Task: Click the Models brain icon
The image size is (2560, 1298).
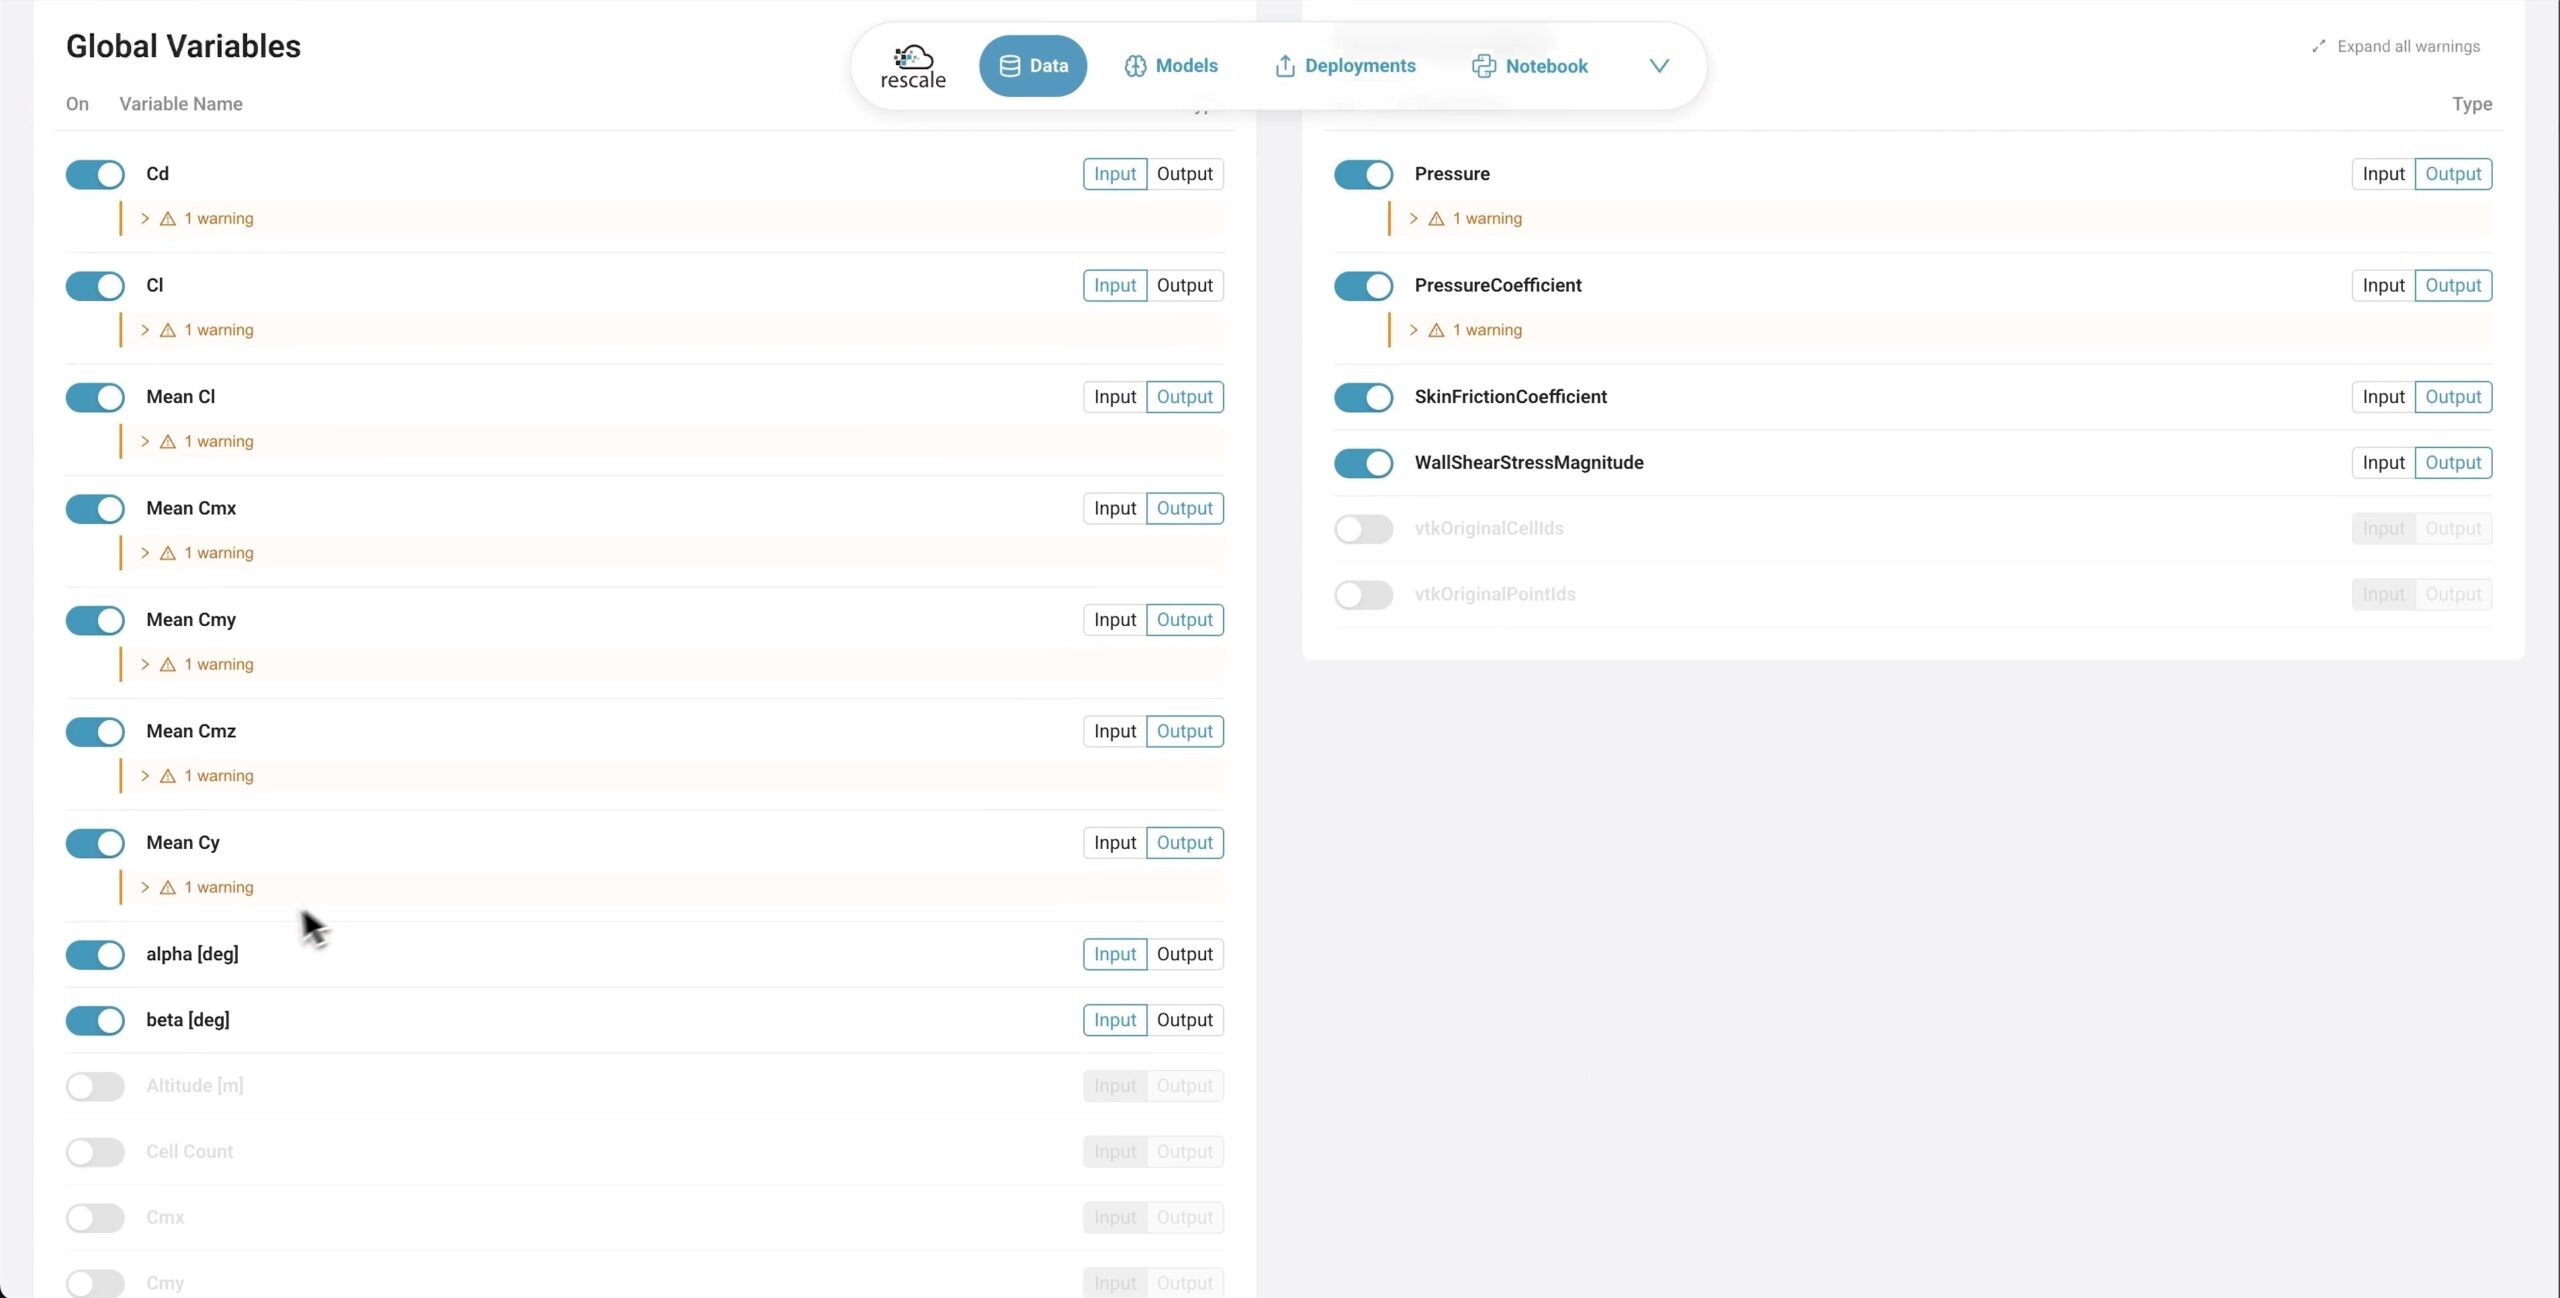Action: pos(1135,66)
